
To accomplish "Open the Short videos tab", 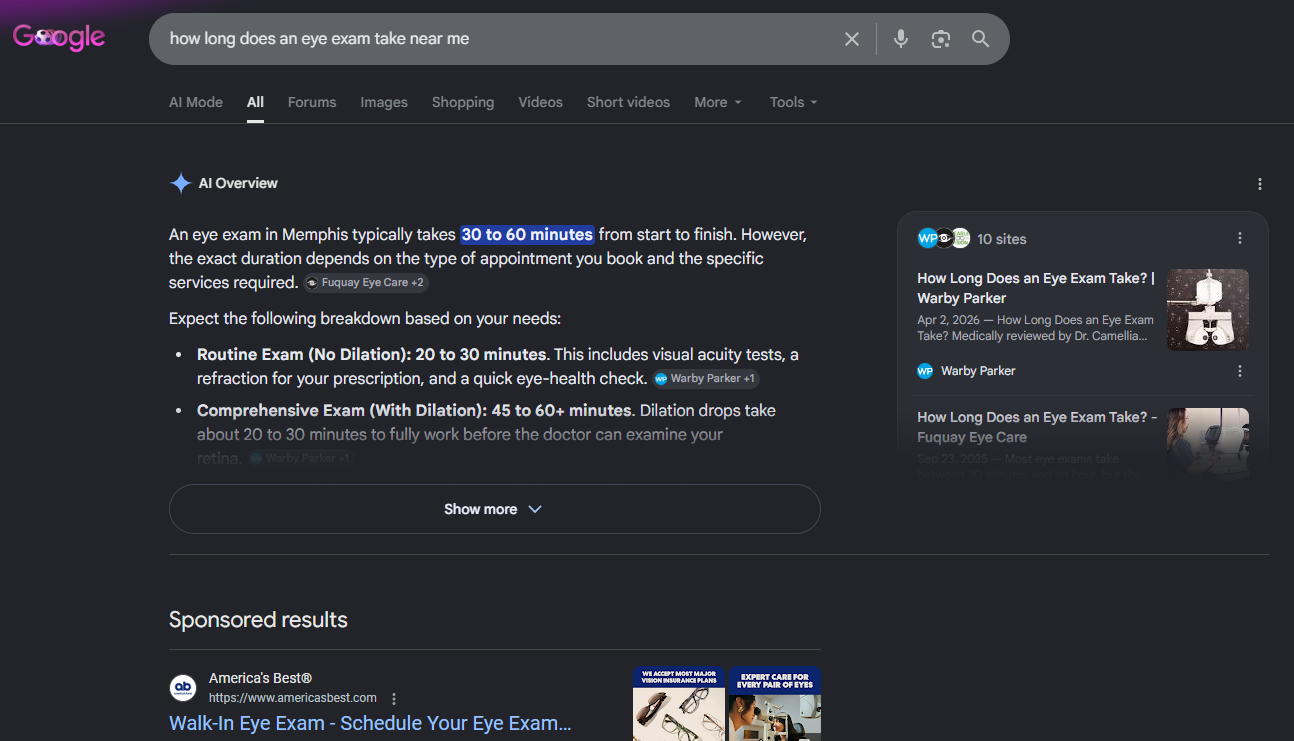I will pos(628,102).
